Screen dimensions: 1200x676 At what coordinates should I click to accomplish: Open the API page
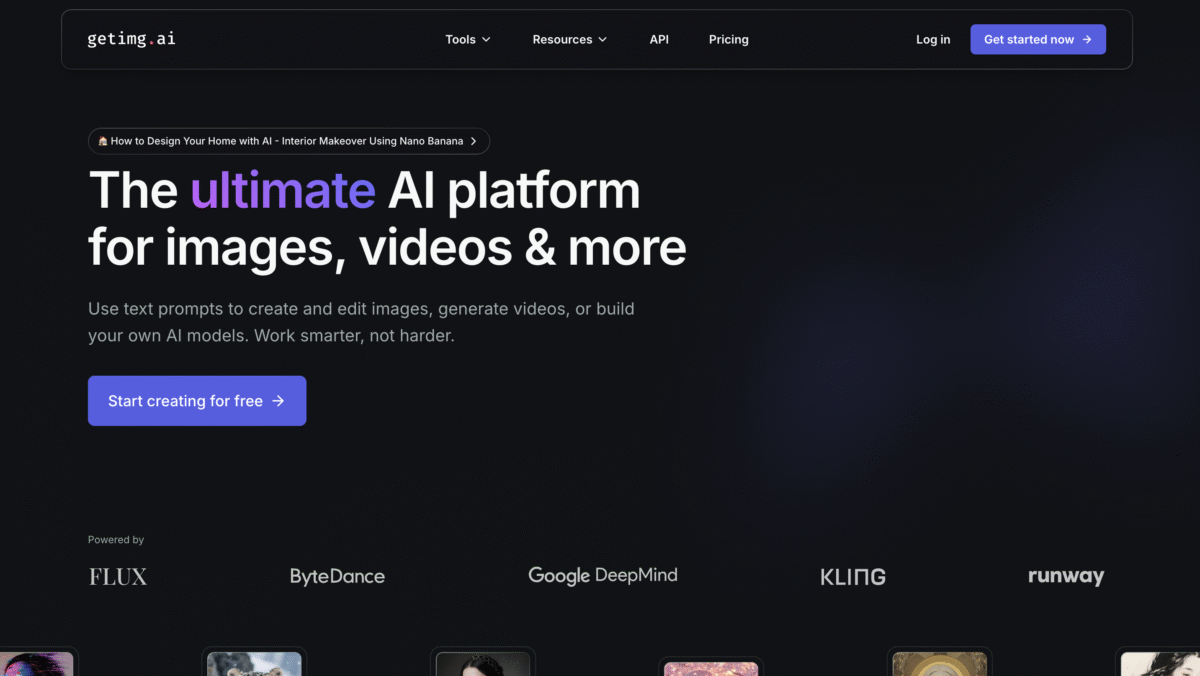coord(659,39)
